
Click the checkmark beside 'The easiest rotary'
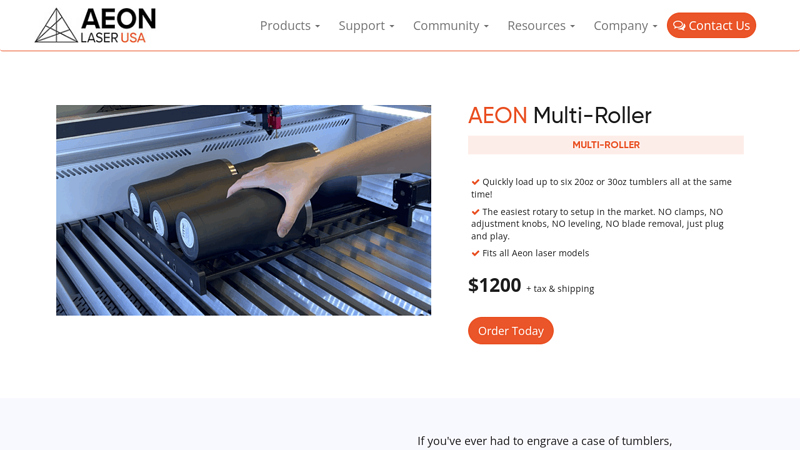tap(476, 211)
